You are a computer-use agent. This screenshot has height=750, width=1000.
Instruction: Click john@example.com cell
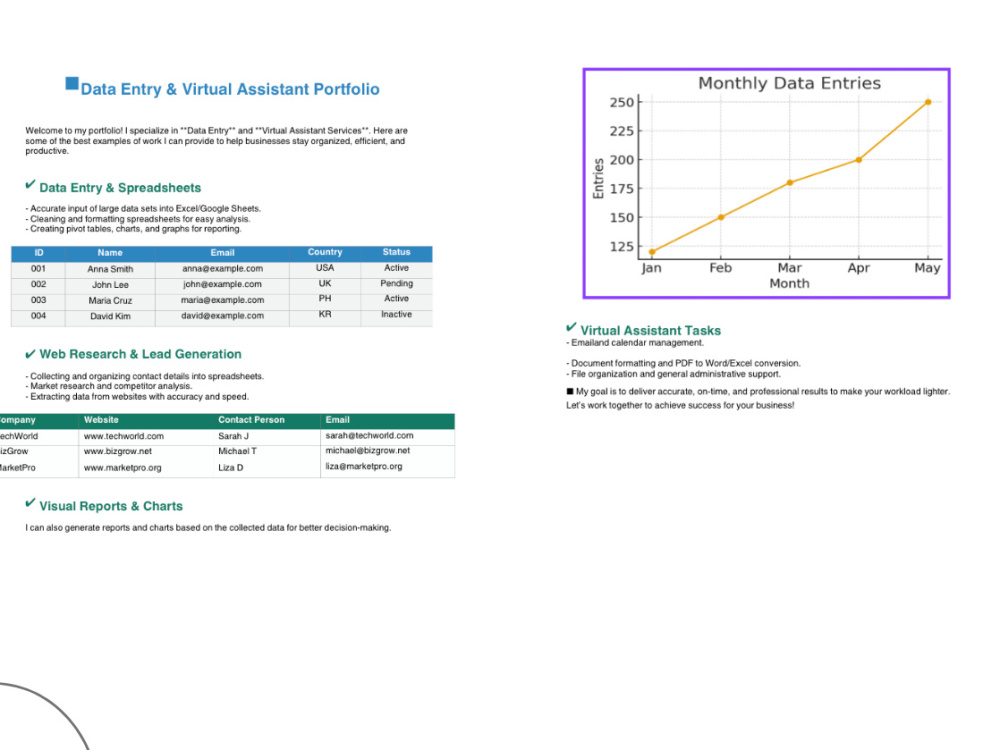click(x=222, y=284)
